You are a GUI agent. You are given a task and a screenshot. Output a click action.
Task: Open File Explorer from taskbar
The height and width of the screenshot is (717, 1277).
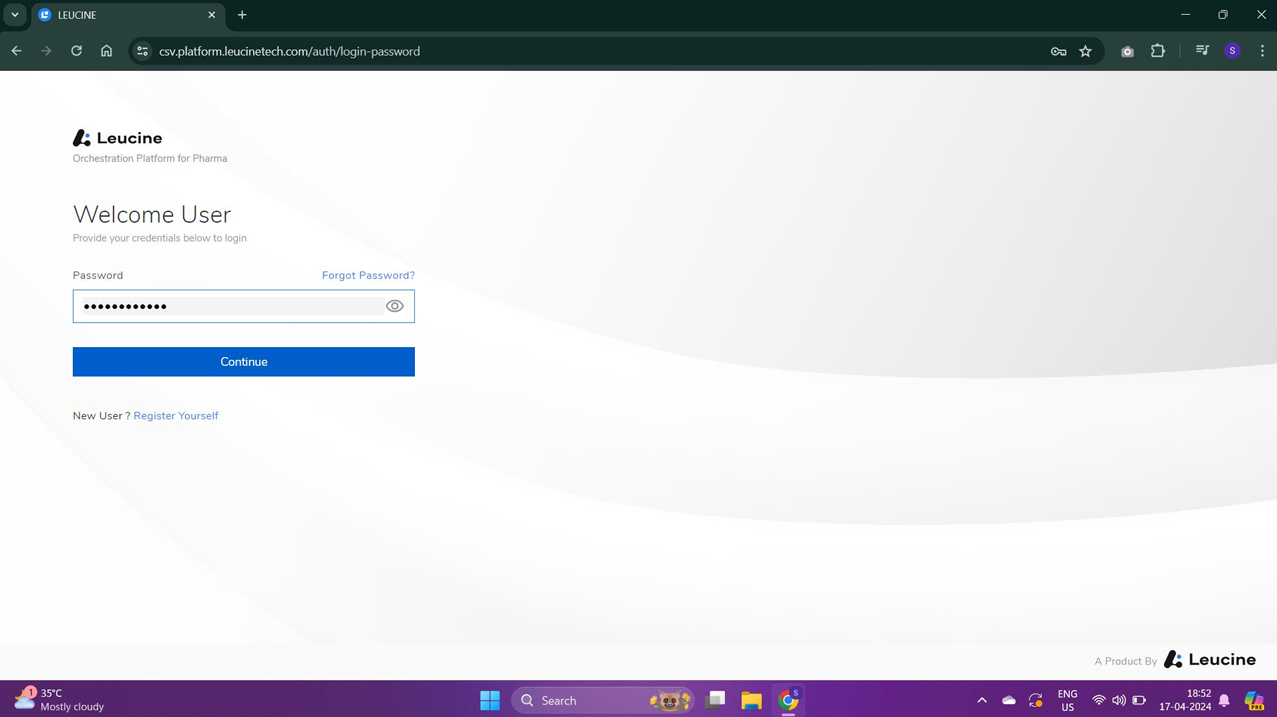tap(751, 700)
